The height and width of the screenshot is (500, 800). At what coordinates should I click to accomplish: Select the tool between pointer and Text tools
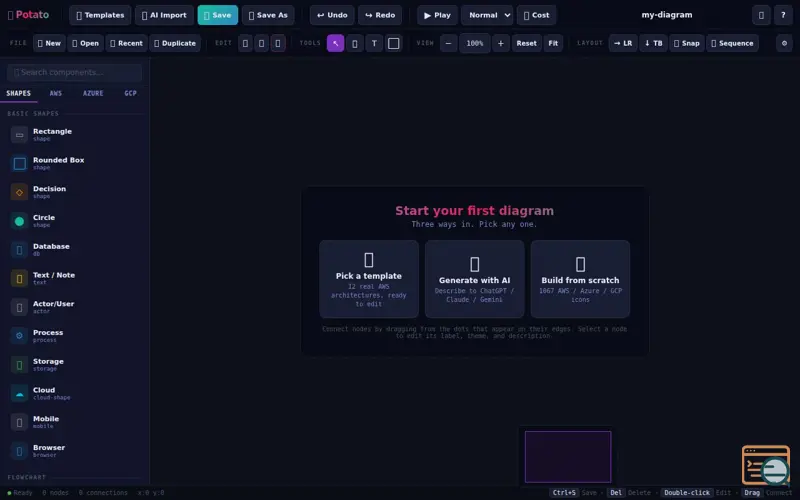point(355,43)
